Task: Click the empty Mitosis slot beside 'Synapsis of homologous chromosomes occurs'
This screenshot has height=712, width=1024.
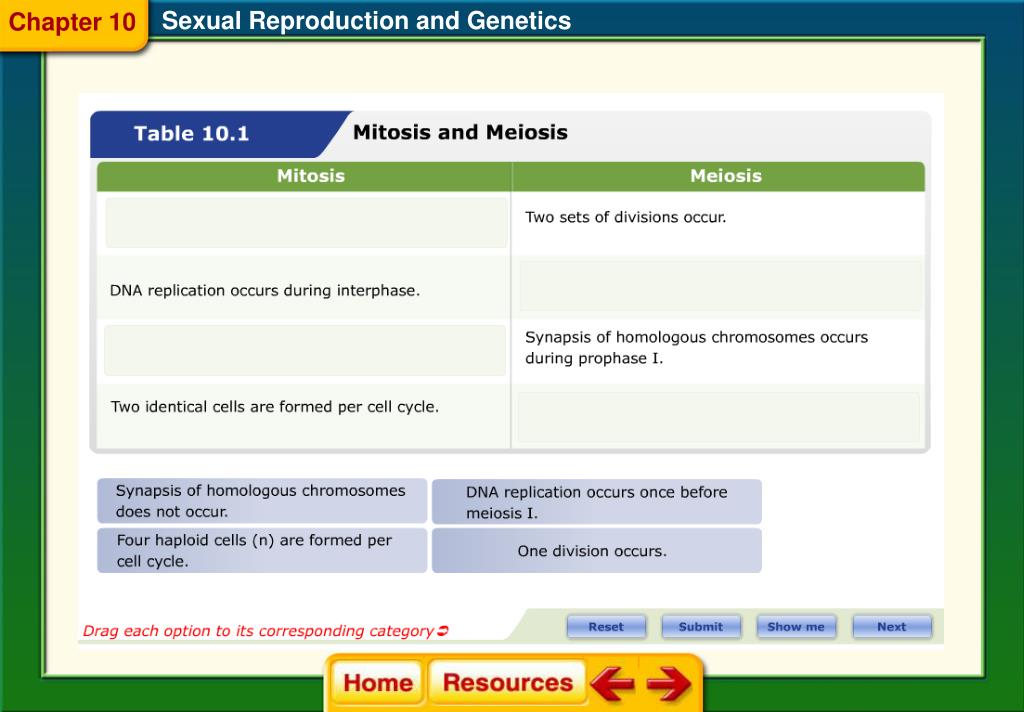Action: coord(305,350)
